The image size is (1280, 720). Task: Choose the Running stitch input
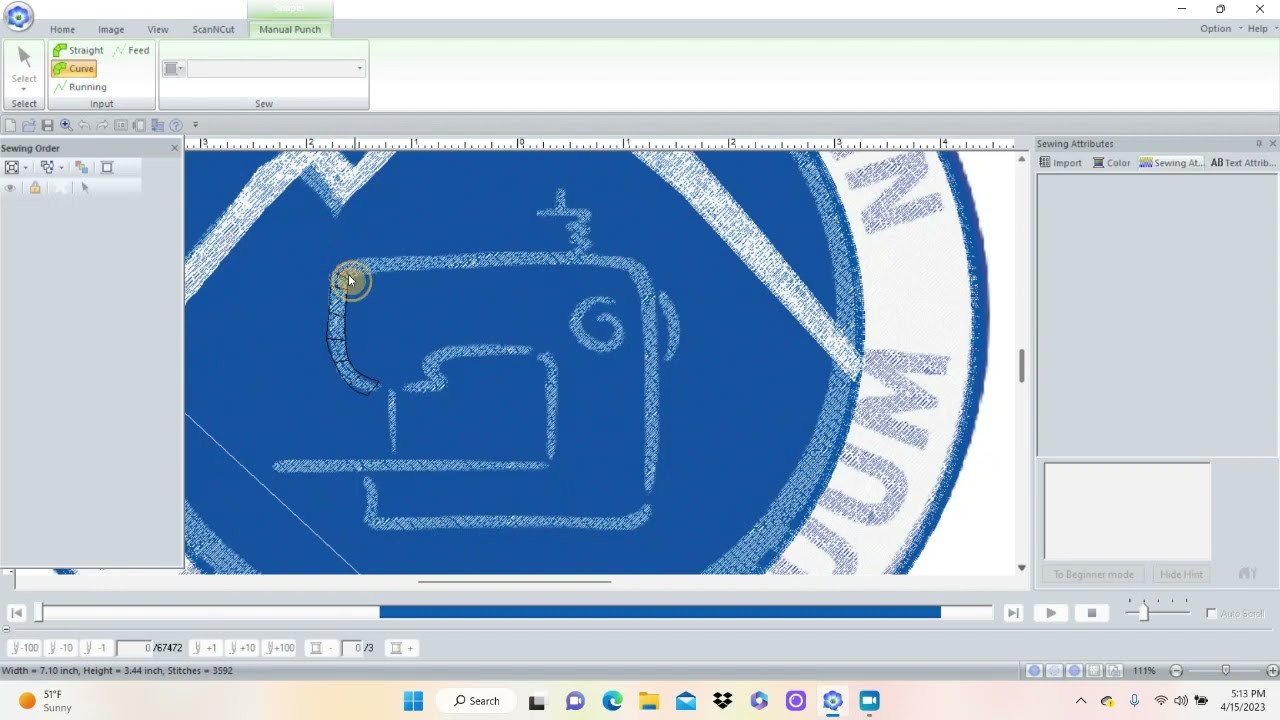(x=80, y=87)
